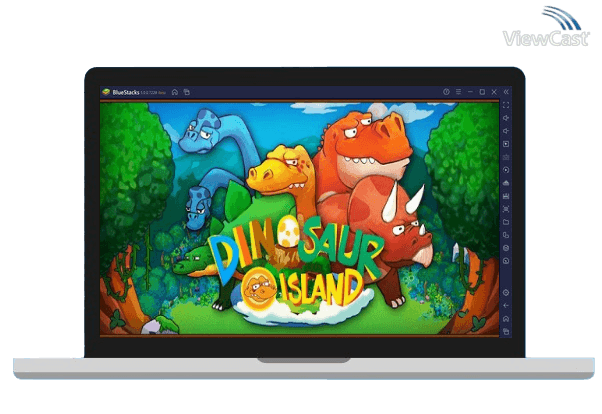Click the Dinosaur Island game splash screen
Screen dimensions: 602x414
tap(299, 218)
